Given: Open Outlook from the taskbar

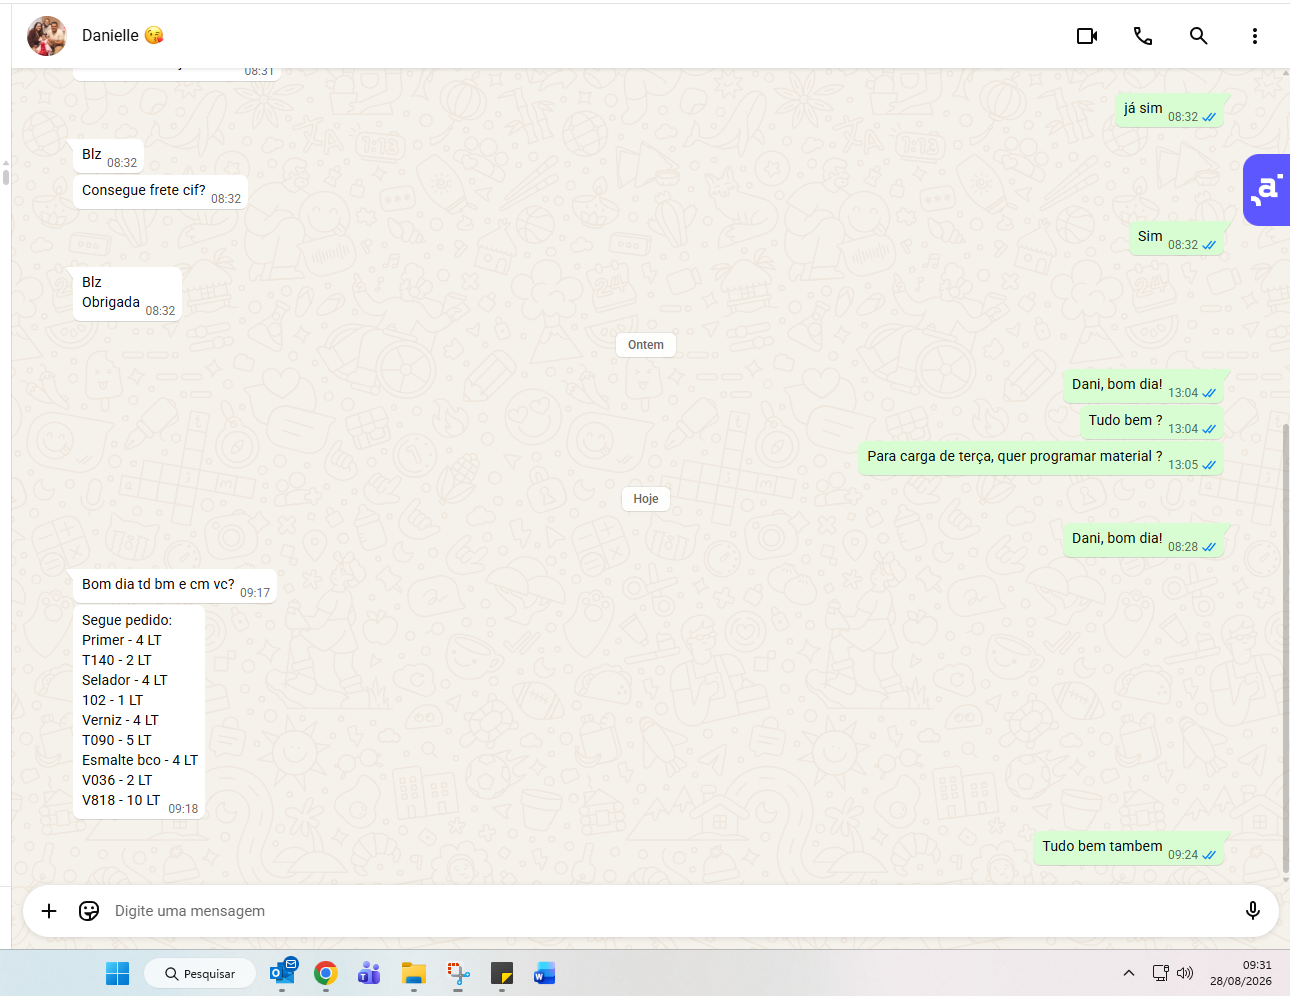Looking at the screenshot, I should click(x=283, y=971).
